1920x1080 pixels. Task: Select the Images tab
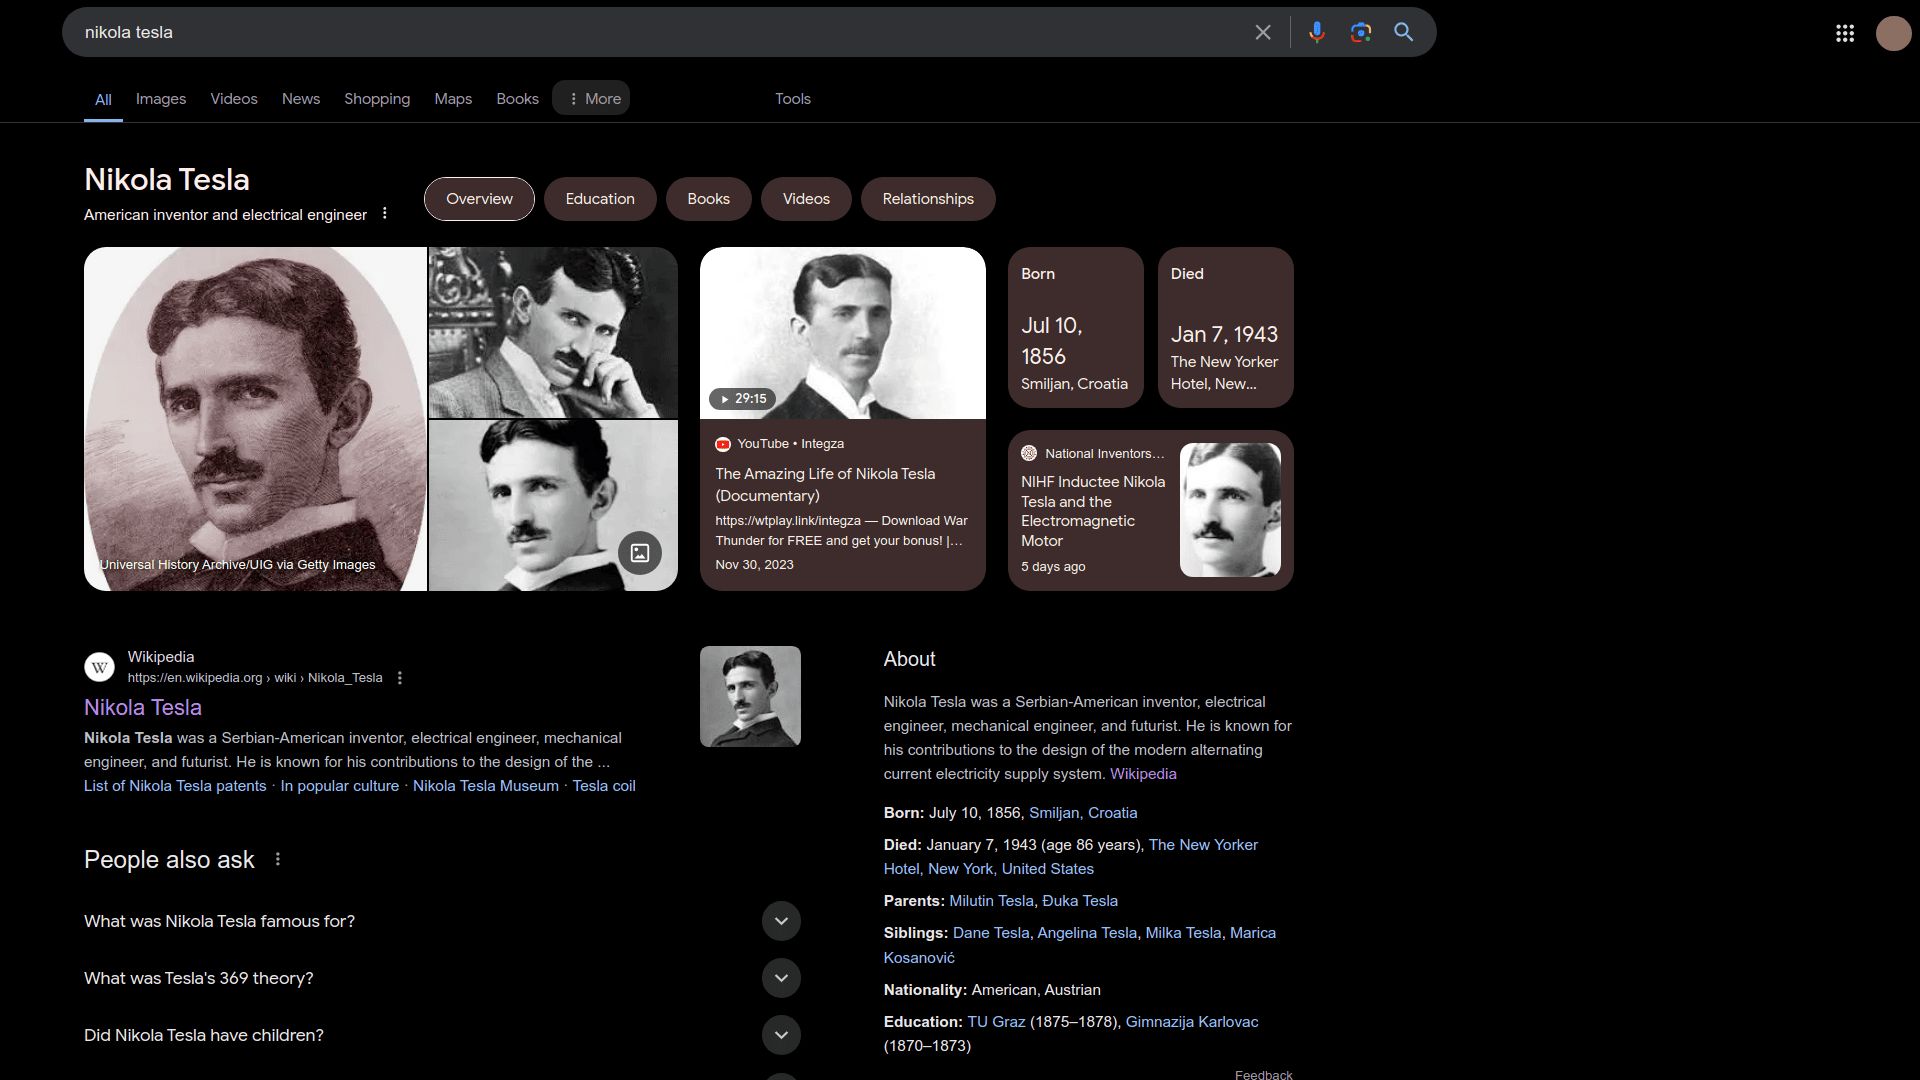tap(161, 98)
